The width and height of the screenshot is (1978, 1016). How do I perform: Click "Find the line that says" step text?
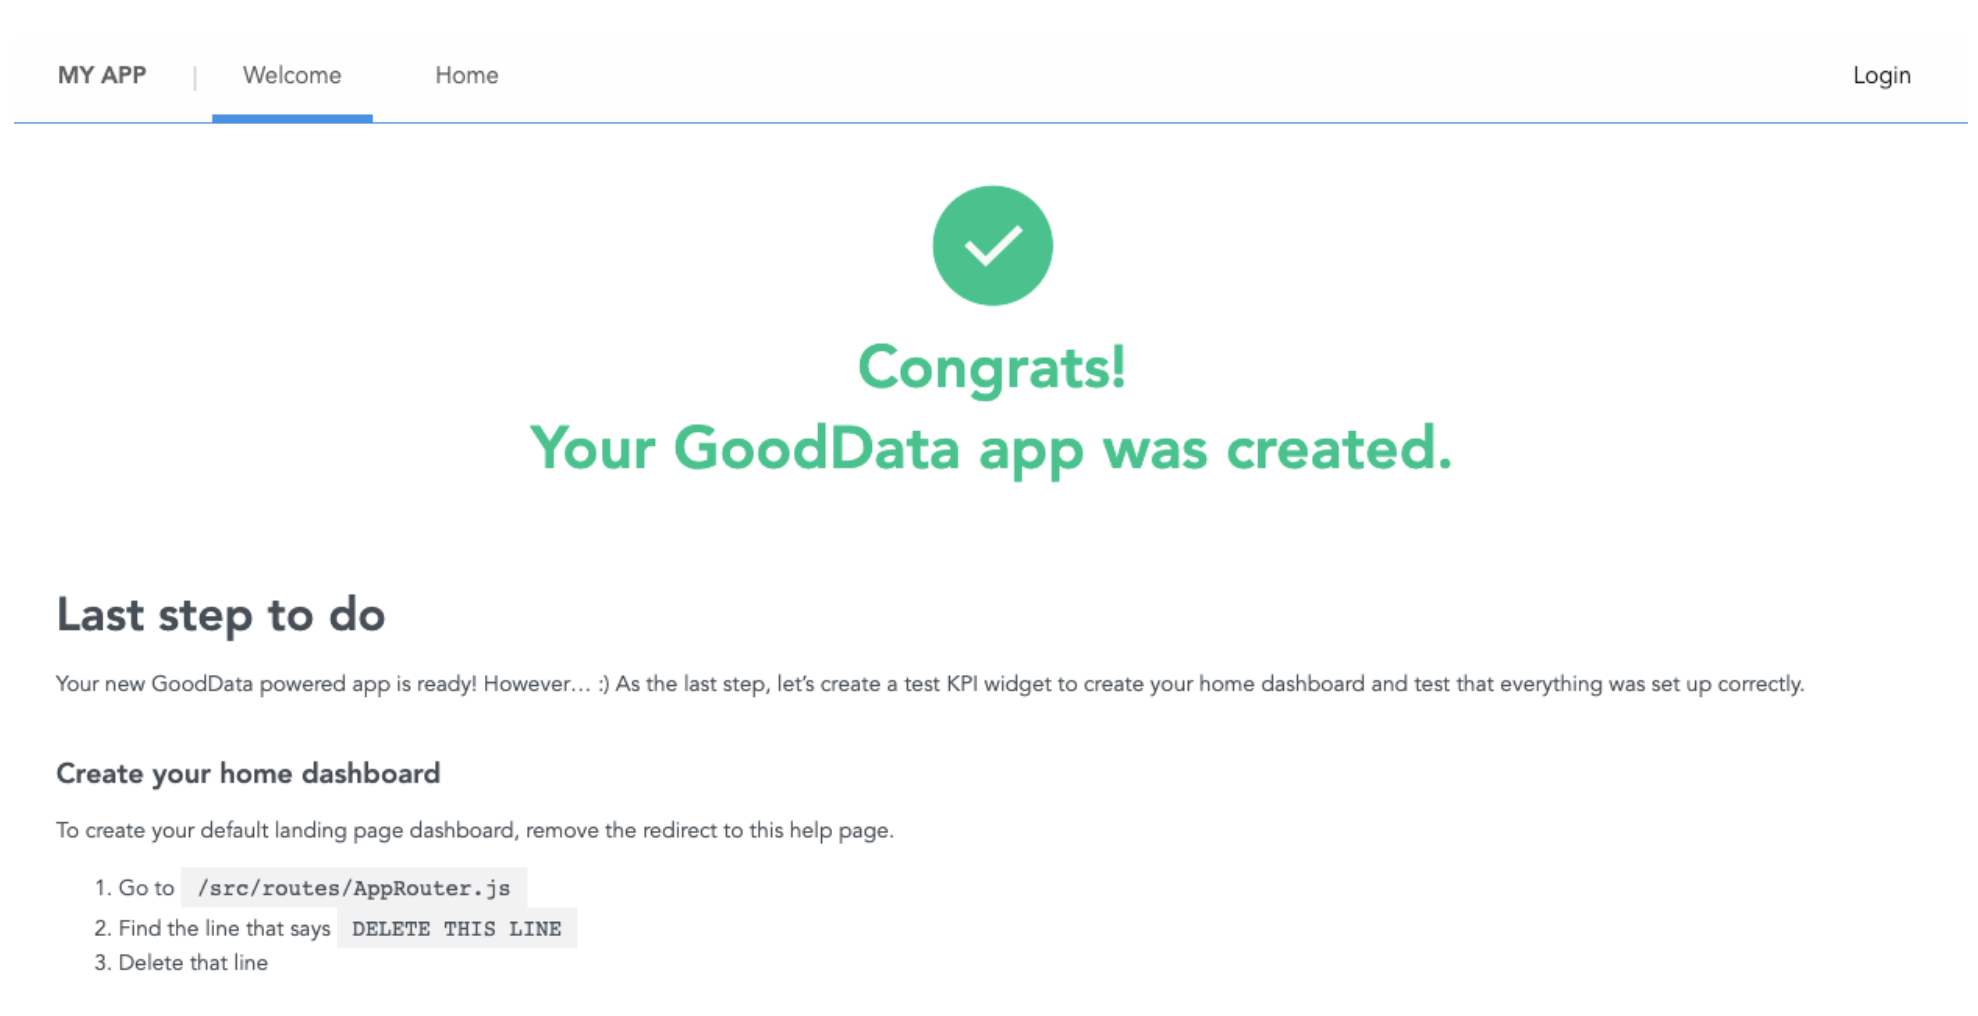224,928
